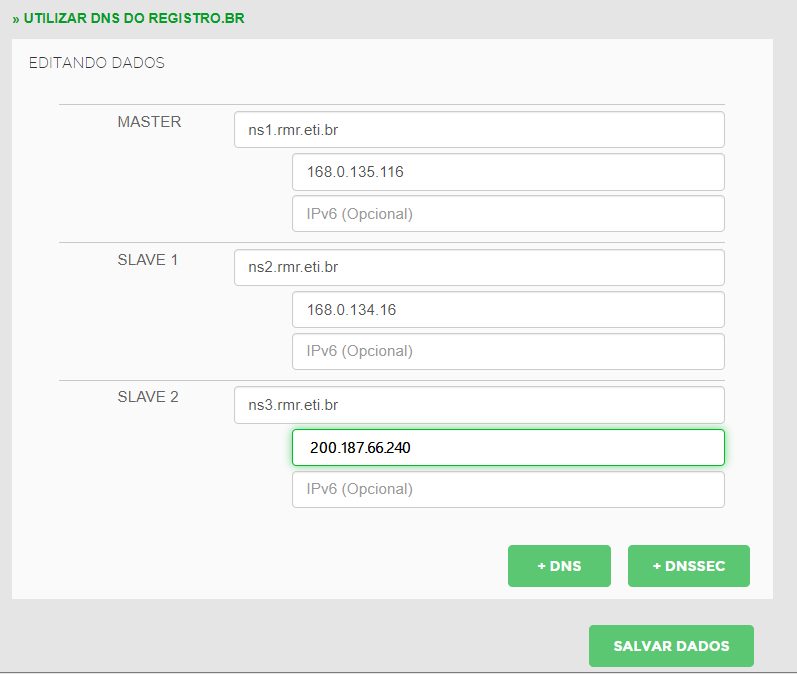Click the » chevron before Utilizar DNS
This screenshot has width=797, height=674.
(x=16, y=19)
